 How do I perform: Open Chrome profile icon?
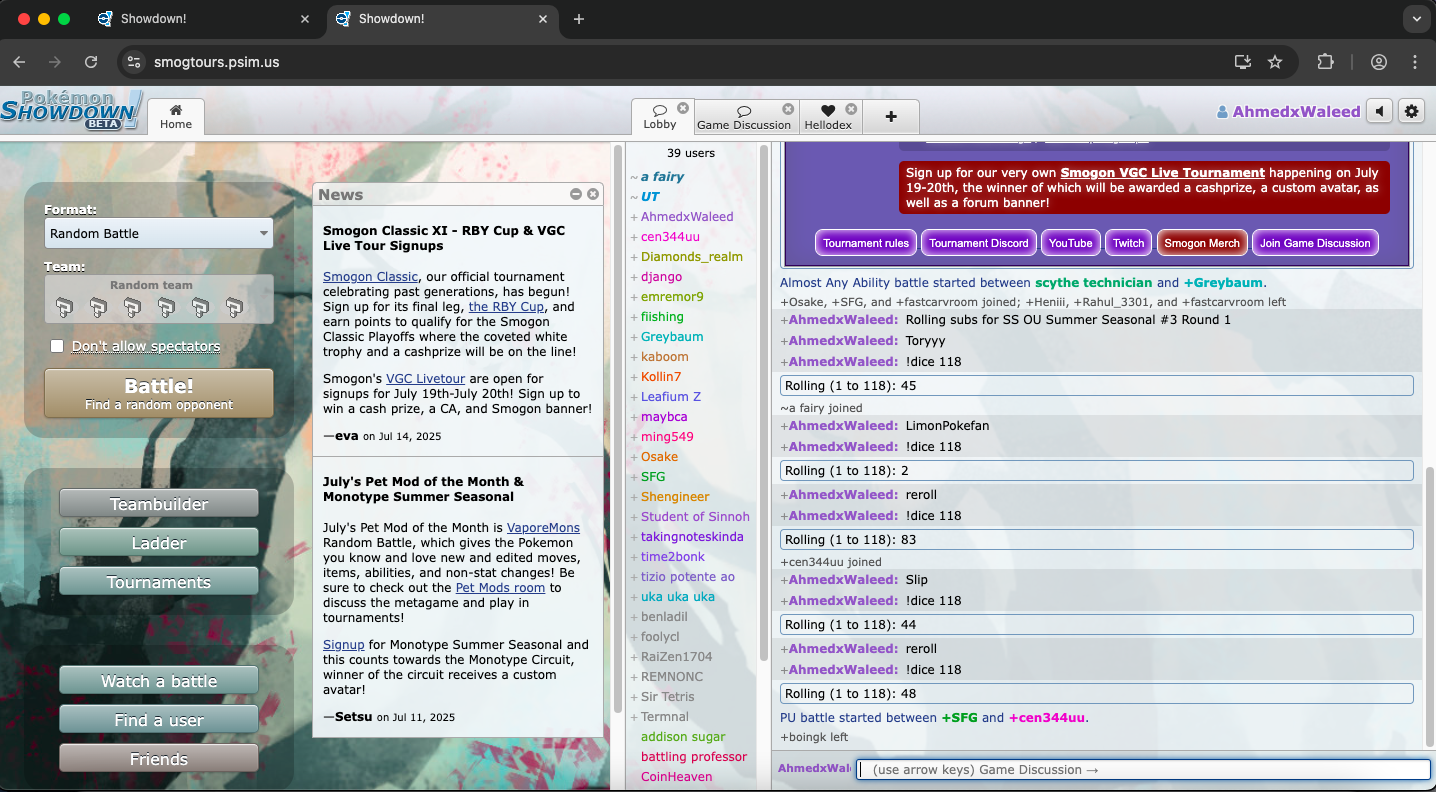1379,62
